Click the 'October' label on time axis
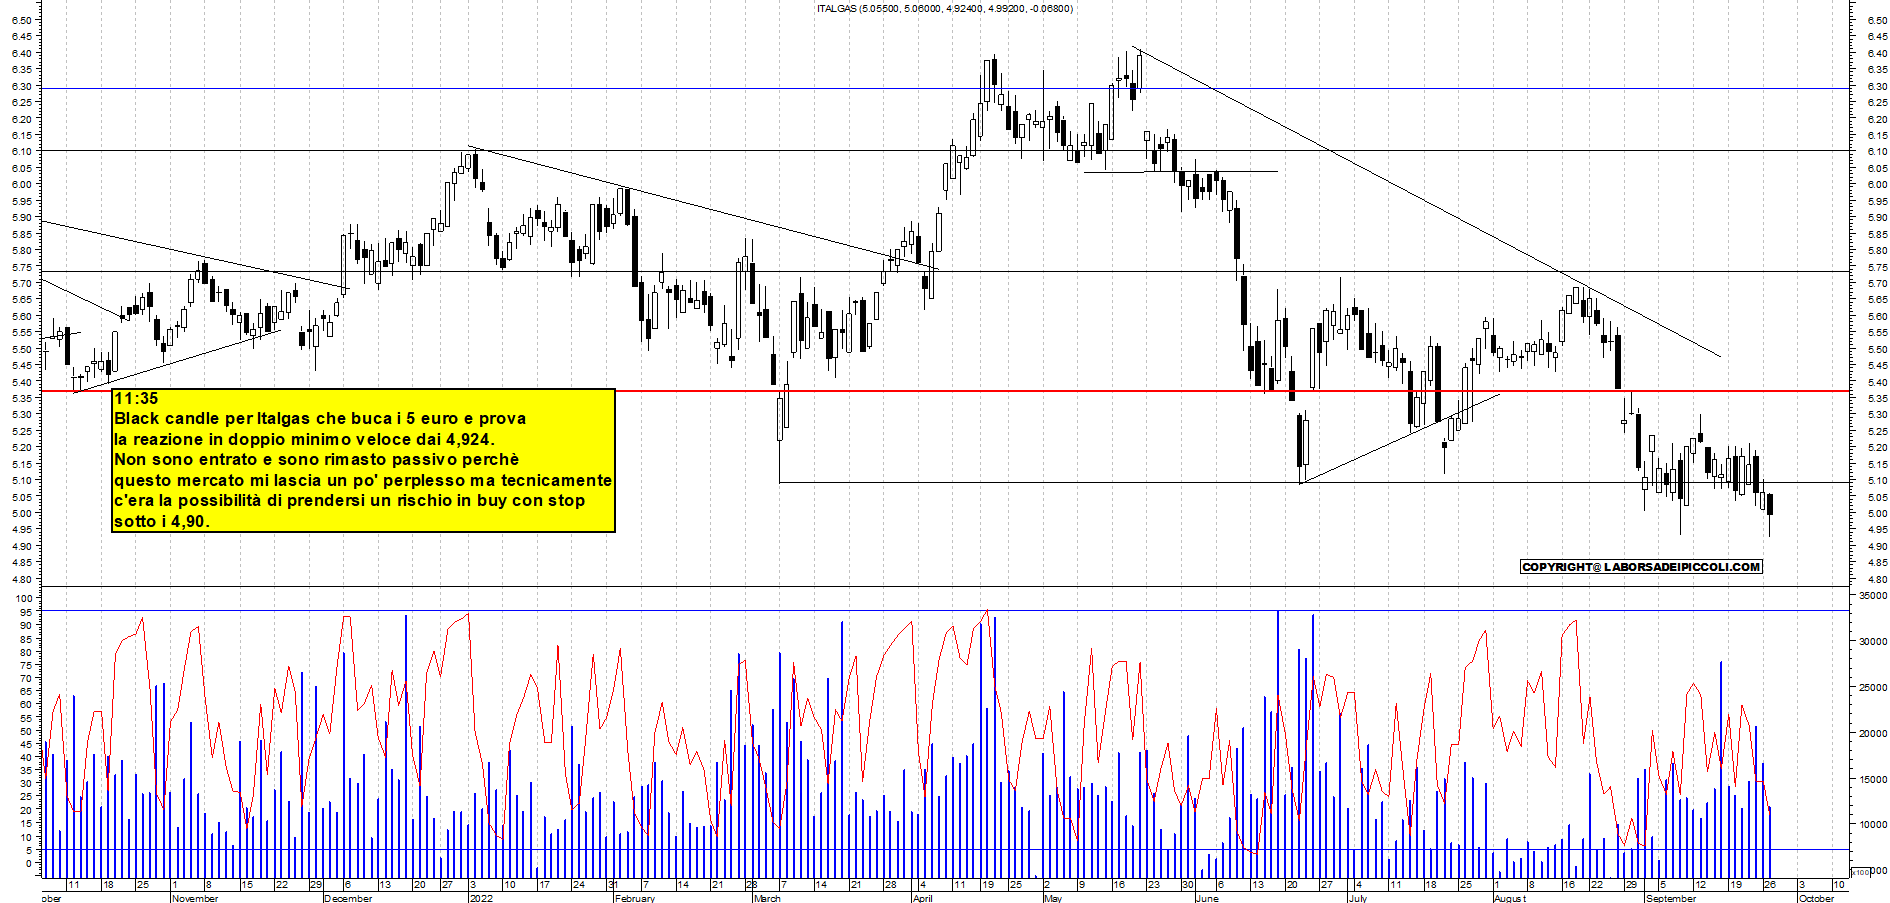 pyautogui.click(x=1816, y=898)
